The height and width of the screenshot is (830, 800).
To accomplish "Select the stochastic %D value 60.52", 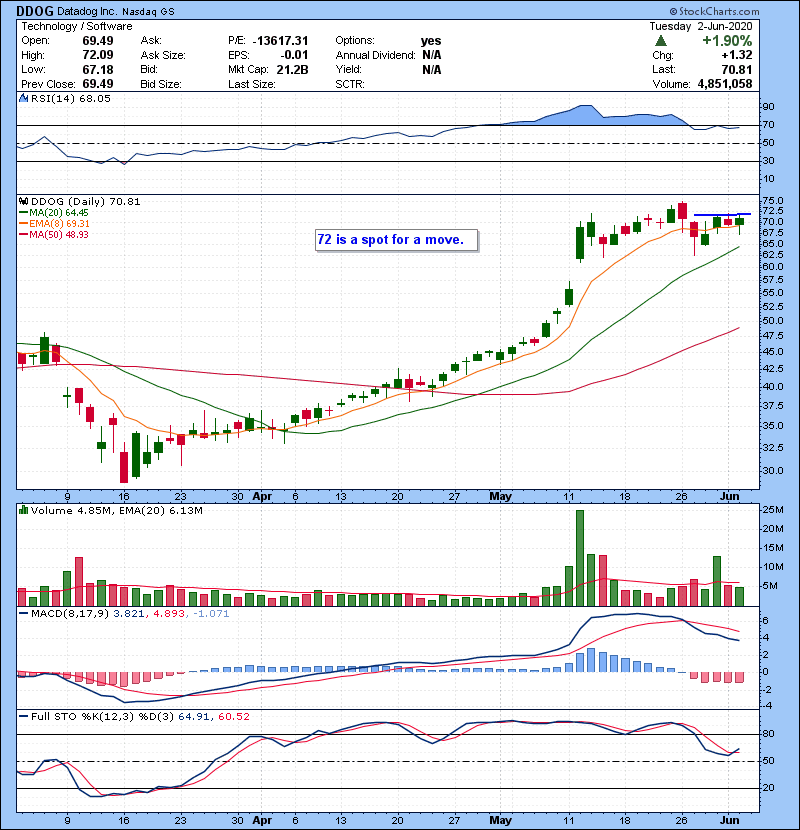I will [233, 716].
